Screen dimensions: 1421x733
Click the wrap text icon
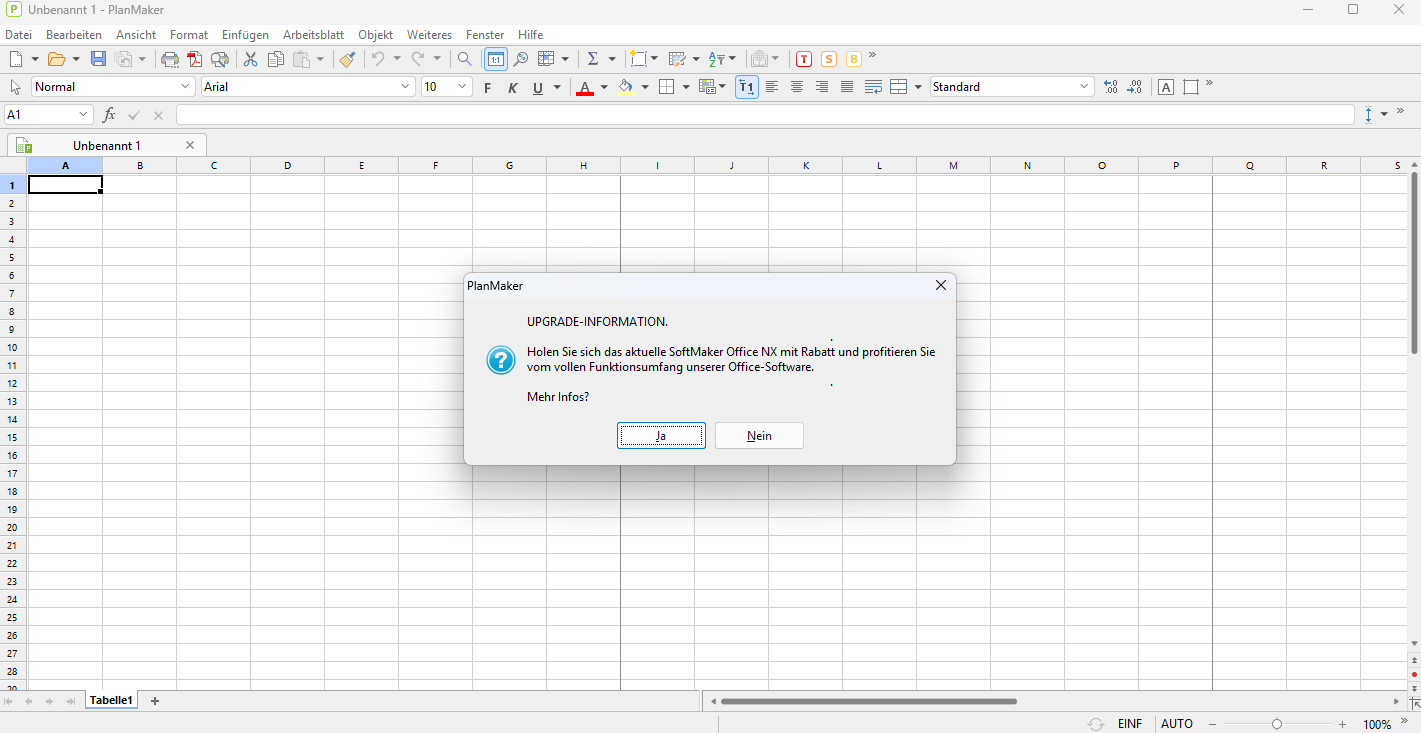point(873,87)
